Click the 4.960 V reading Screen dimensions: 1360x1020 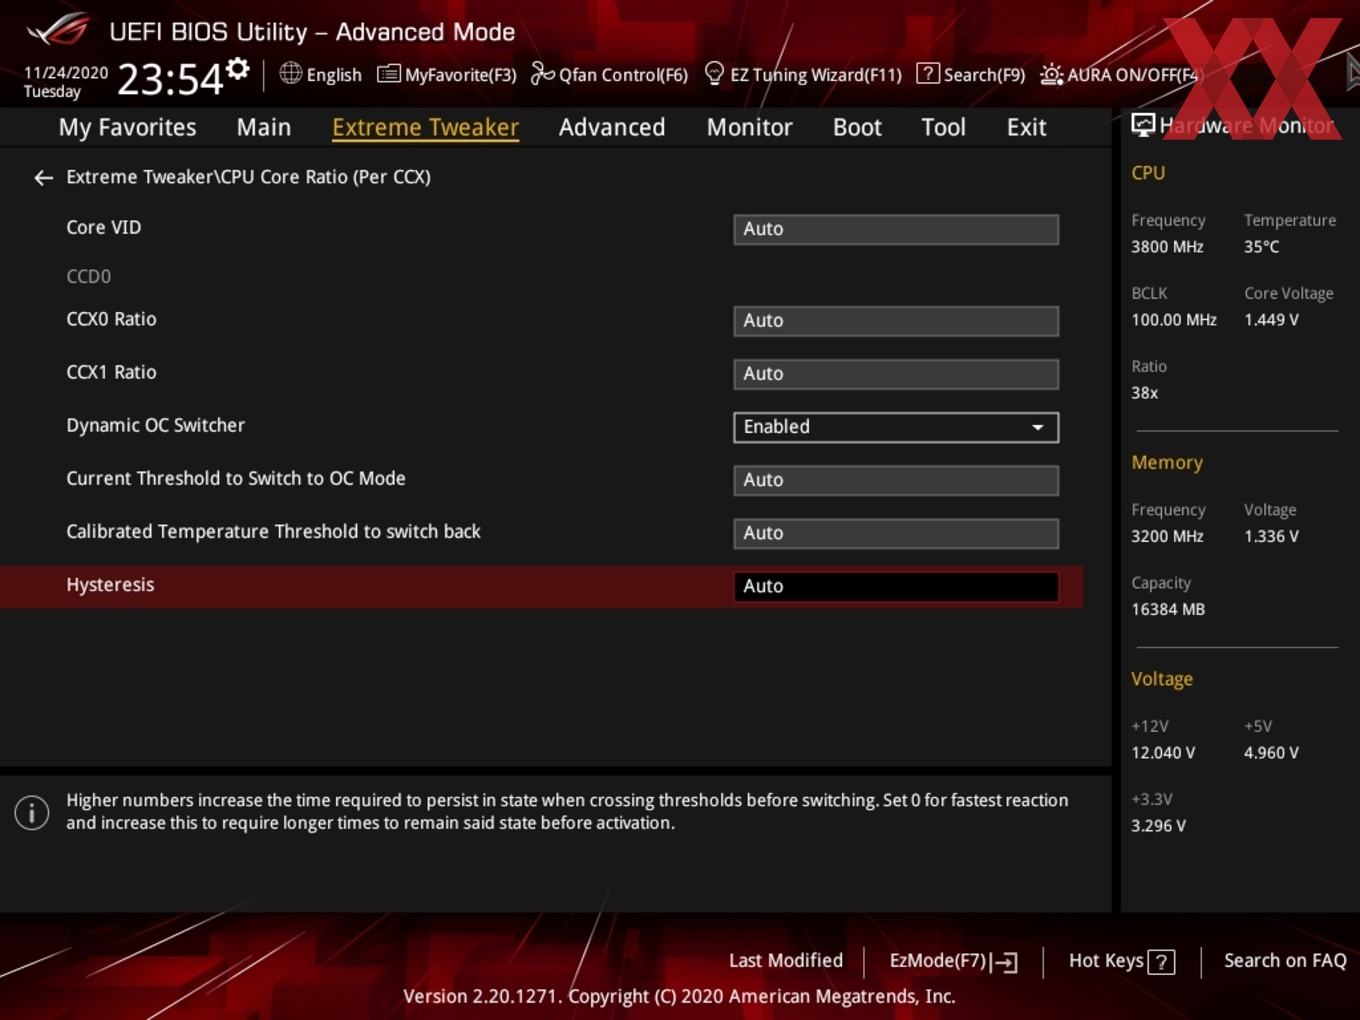(1271, 752)
